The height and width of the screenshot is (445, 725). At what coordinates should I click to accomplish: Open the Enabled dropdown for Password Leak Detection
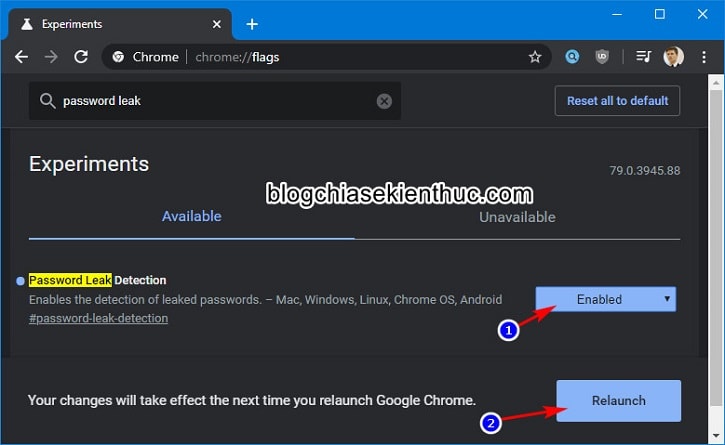pyautogui.click(x=605, y=299)
